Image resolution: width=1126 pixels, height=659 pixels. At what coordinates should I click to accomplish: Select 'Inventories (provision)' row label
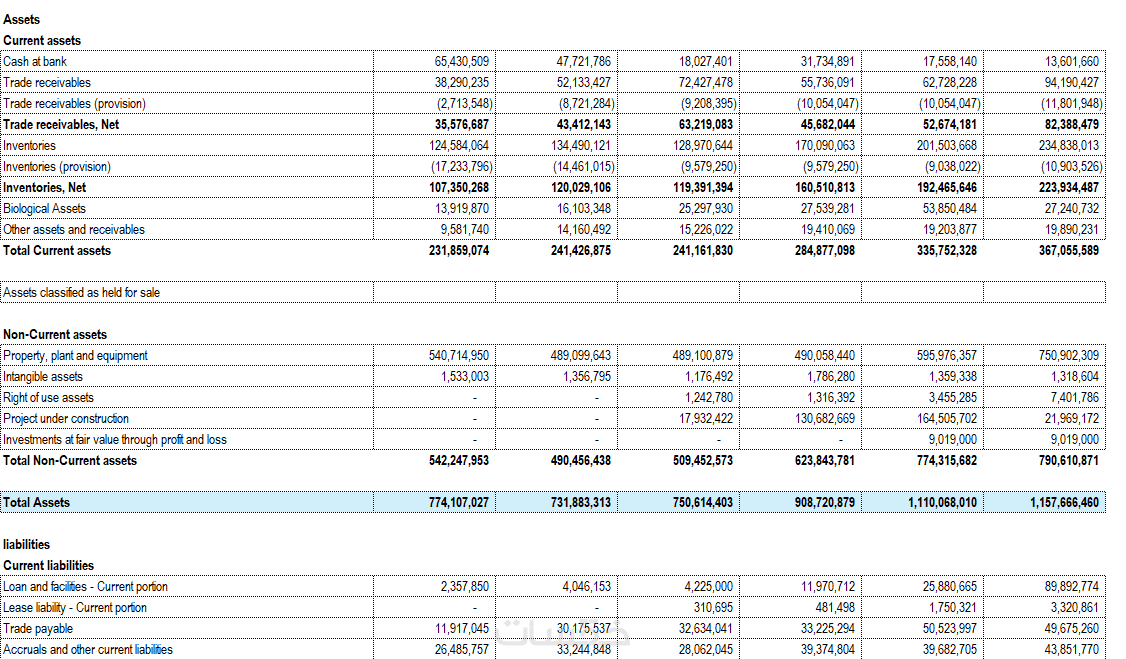(x=57, y=167)
